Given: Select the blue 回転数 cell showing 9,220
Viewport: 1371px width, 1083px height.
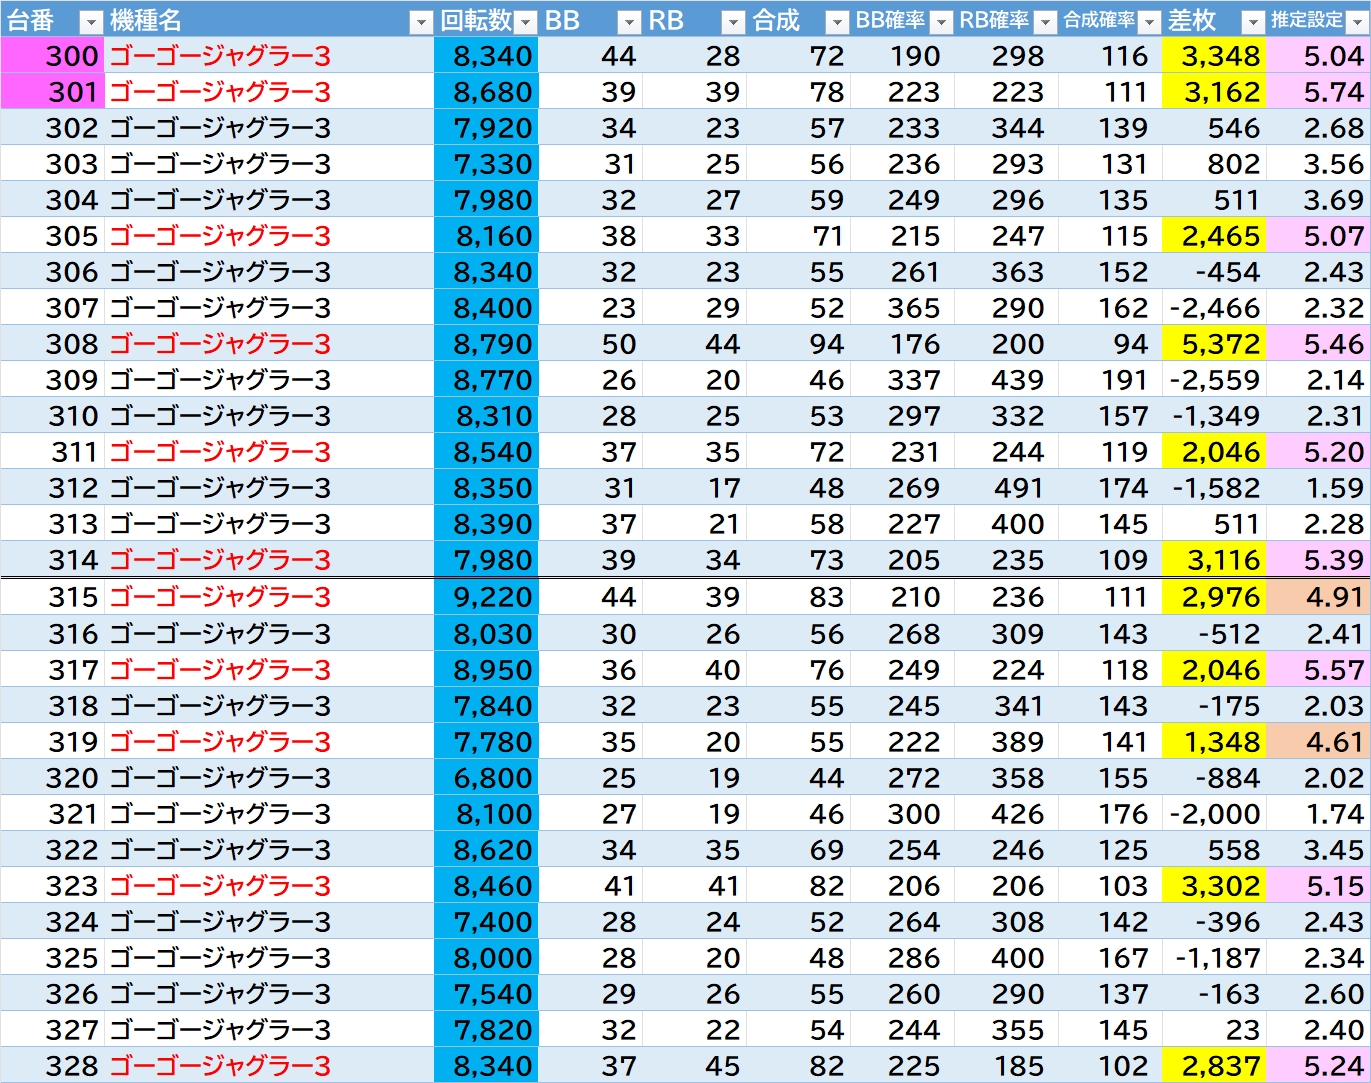Looking at the screenshot, I should [486, 597].
